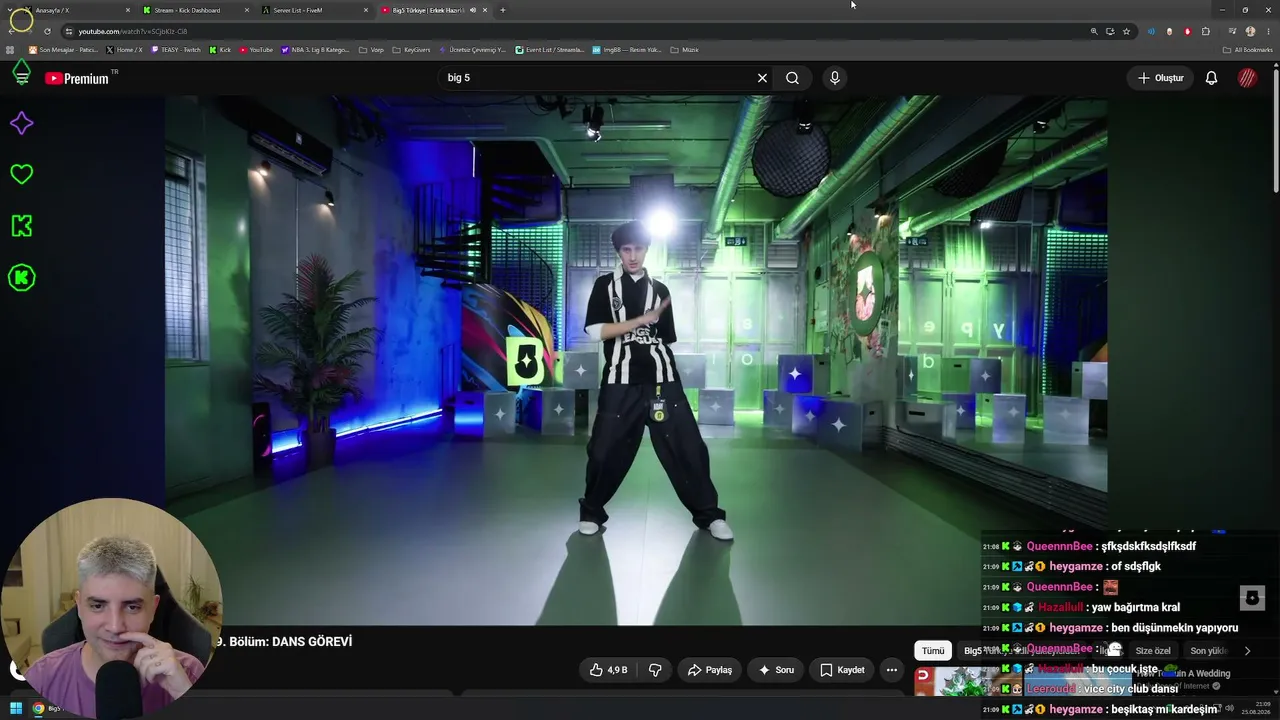Select the Tümü filter chip
The height and width of the screenshot is (720, 1280).
click(x=933, y=651)
